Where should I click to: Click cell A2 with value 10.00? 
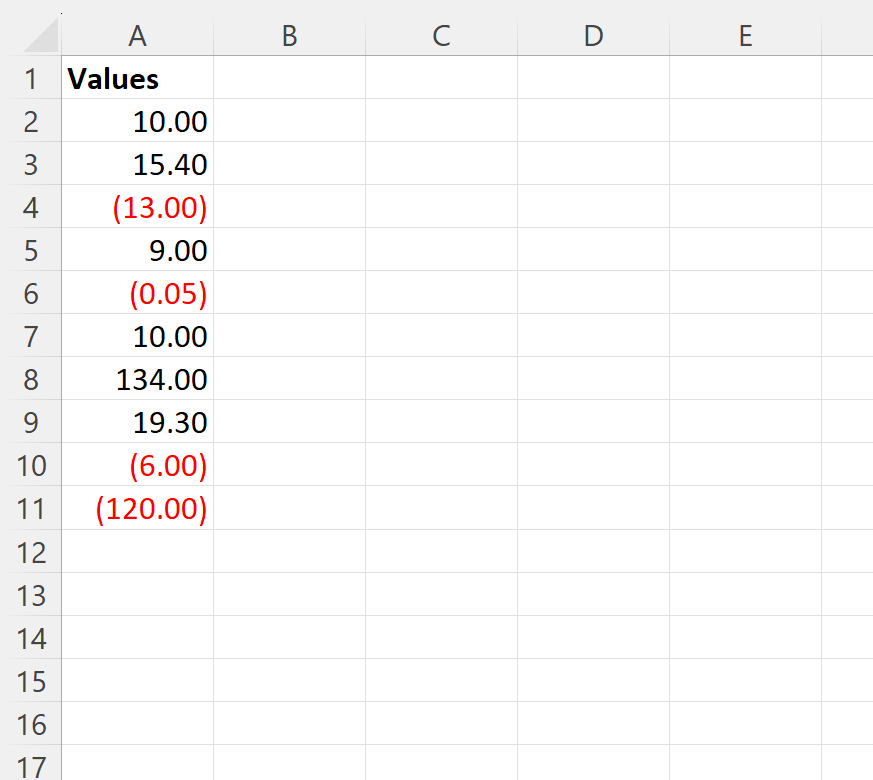[138, 120]
